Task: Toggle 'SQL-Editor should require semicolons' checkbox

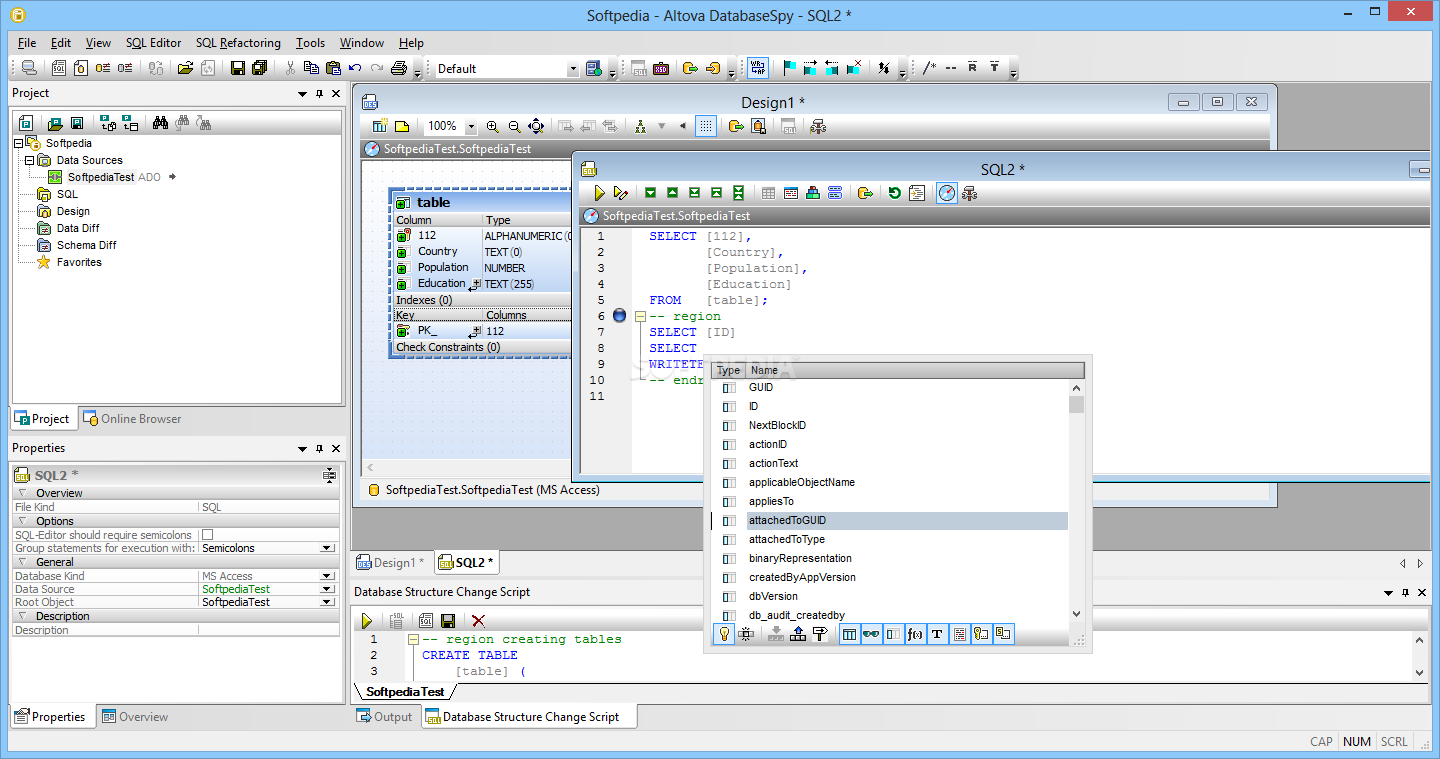Action: click(208, 535)
